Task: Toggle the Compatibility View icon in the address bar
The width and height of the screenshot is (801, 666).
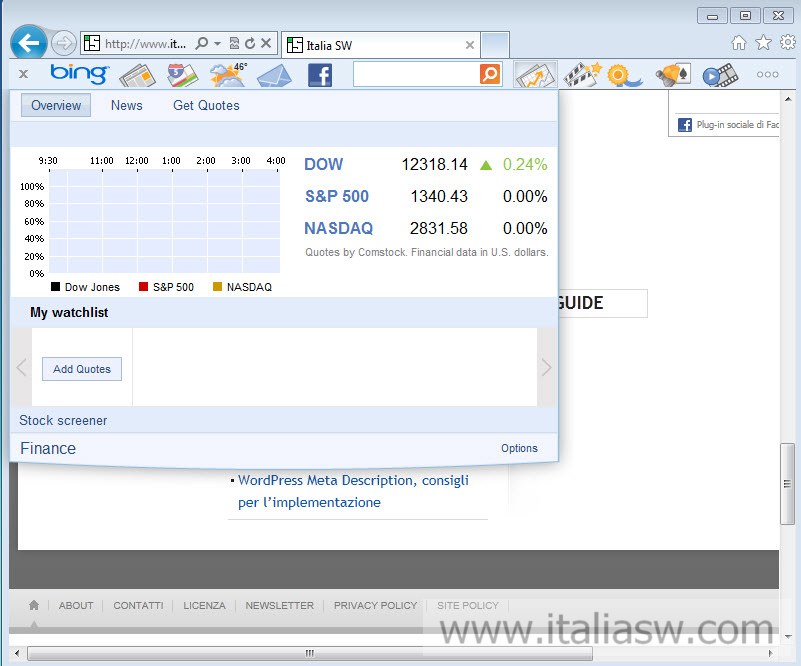Action: [x=234, y=43]
